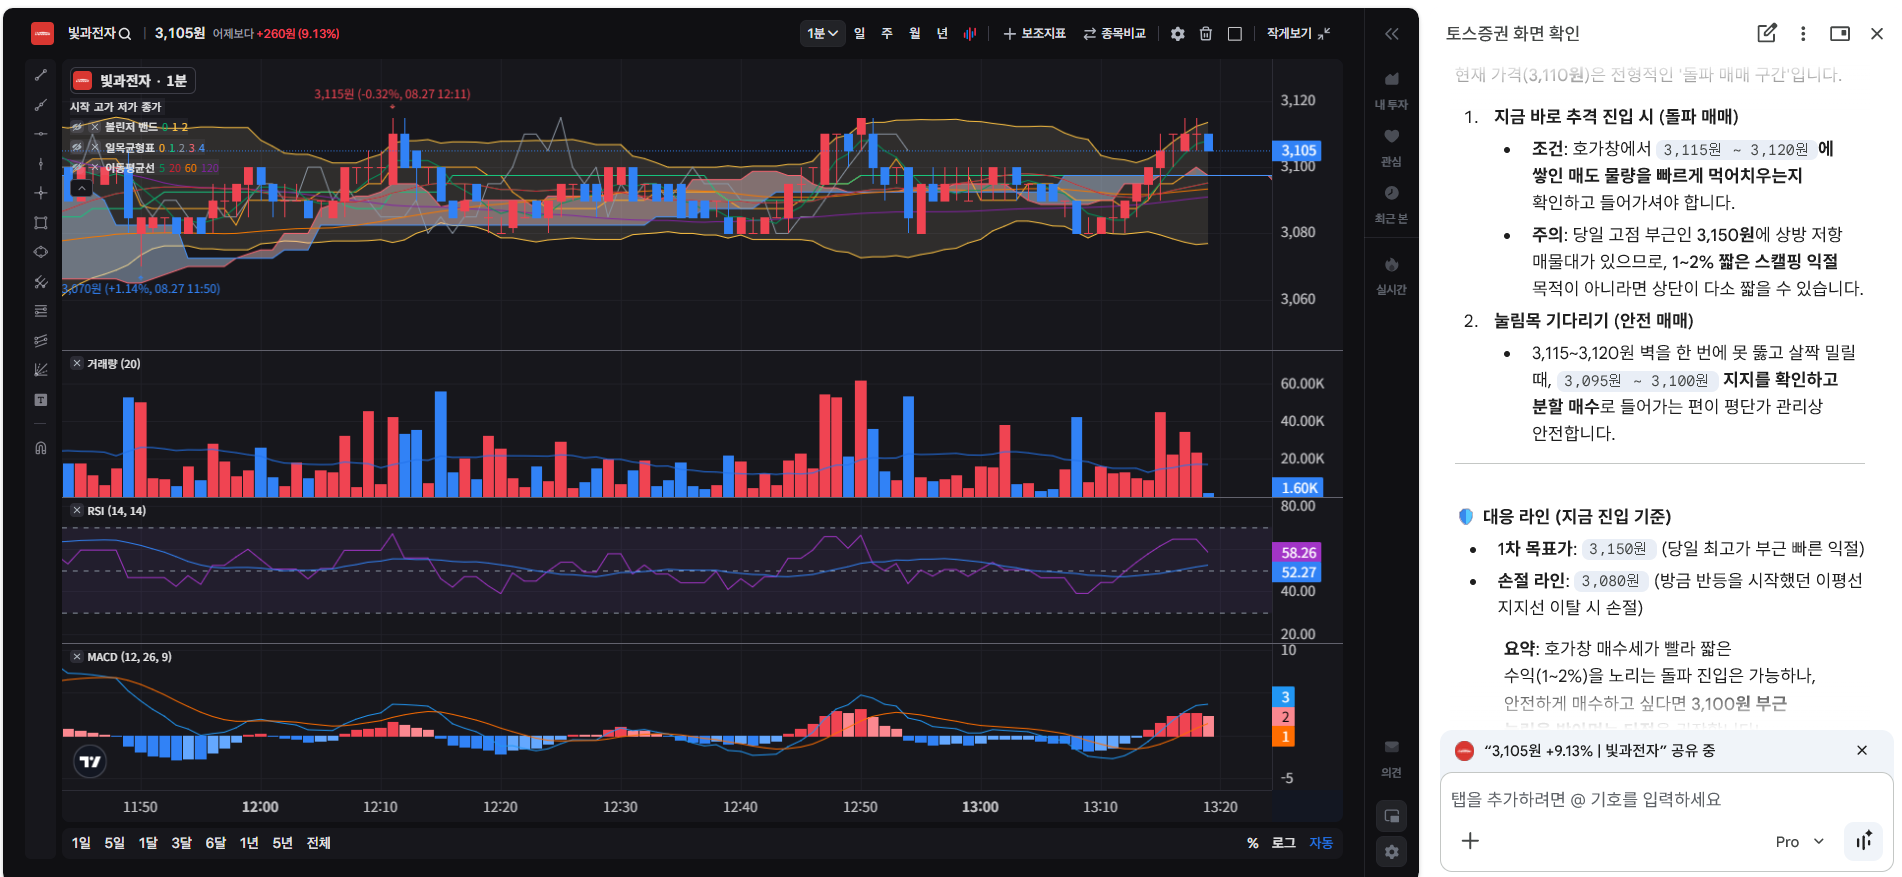
Task: Switch chart to 일 daily interval
Action: click(860, 34)
